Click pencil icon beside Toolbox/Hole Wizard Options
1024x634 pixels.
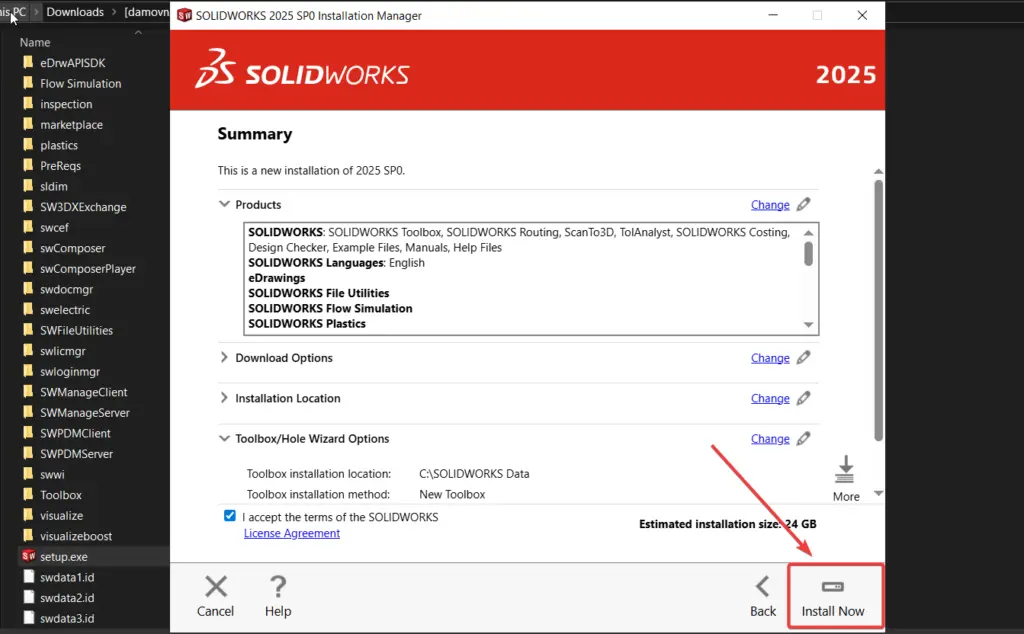(804, 439)
